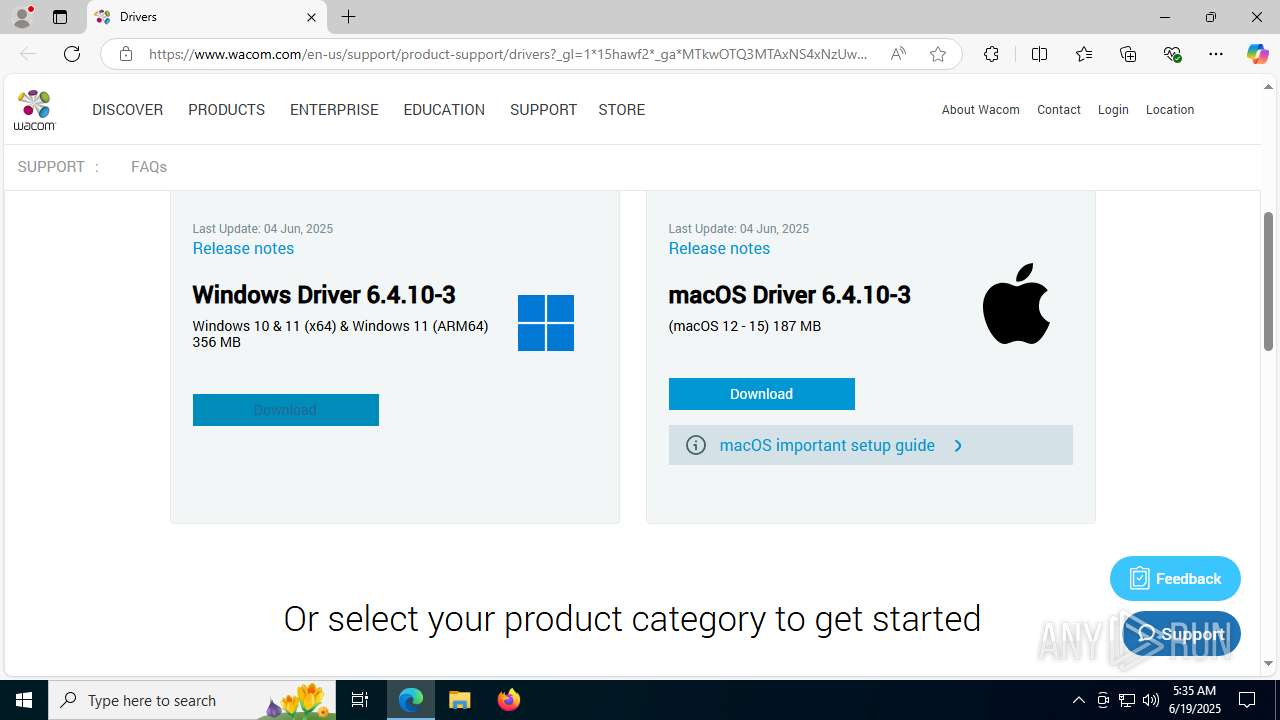The image size is (1280, 720).
Task: Open the tab actions menu icon
Action: [x=60, y=17]
